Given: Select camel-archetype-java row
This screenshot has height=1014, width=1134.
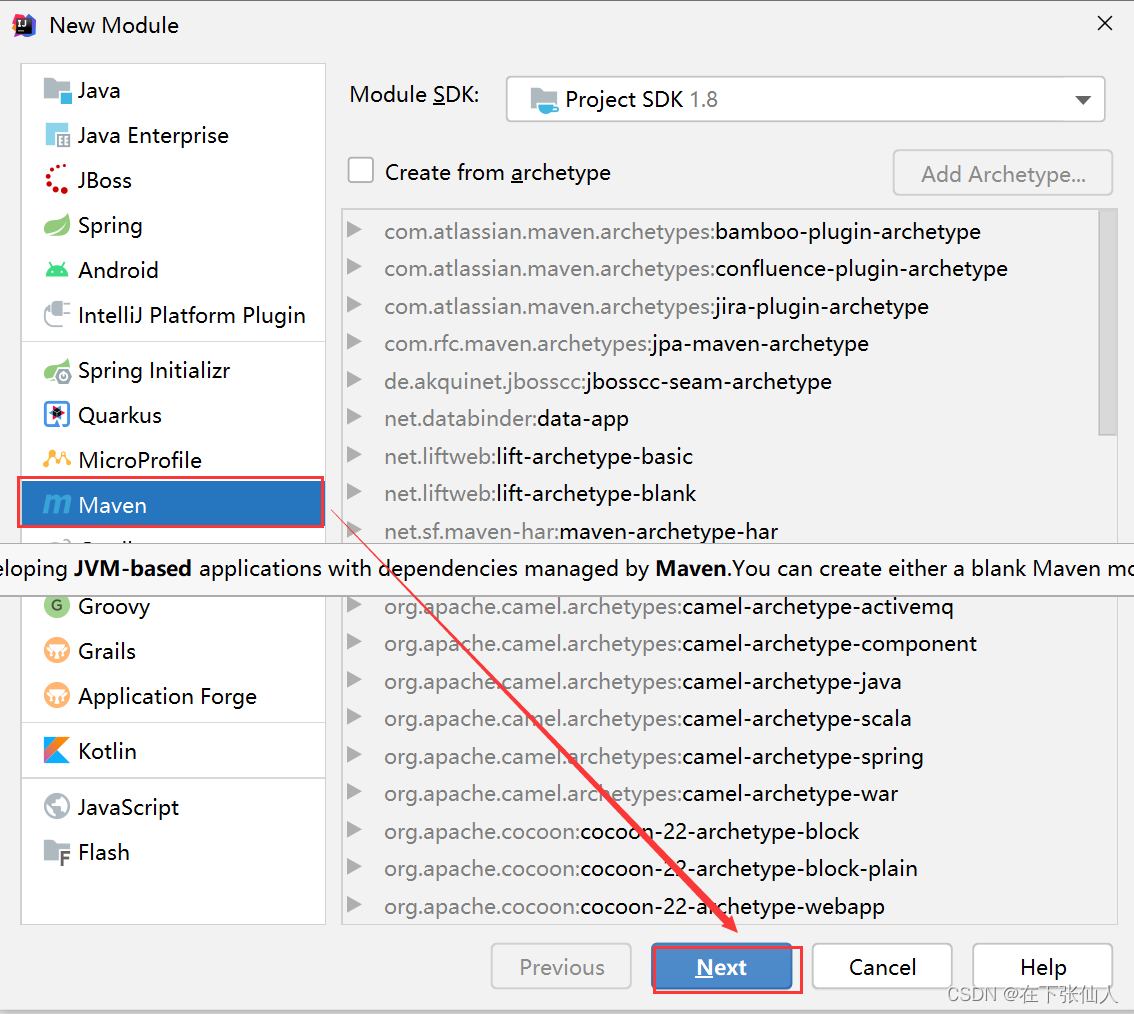Looking at the screenshot, I should click(720, 681).
